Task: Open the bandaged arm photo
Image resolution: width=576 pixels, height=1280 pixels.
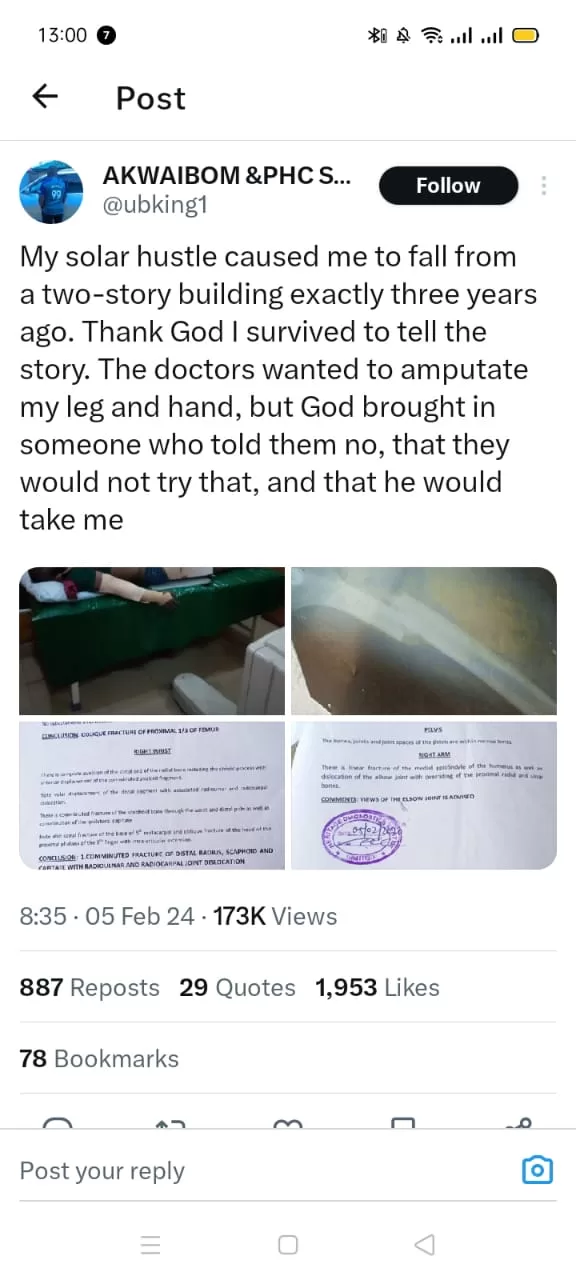Action: coord(151,641)
